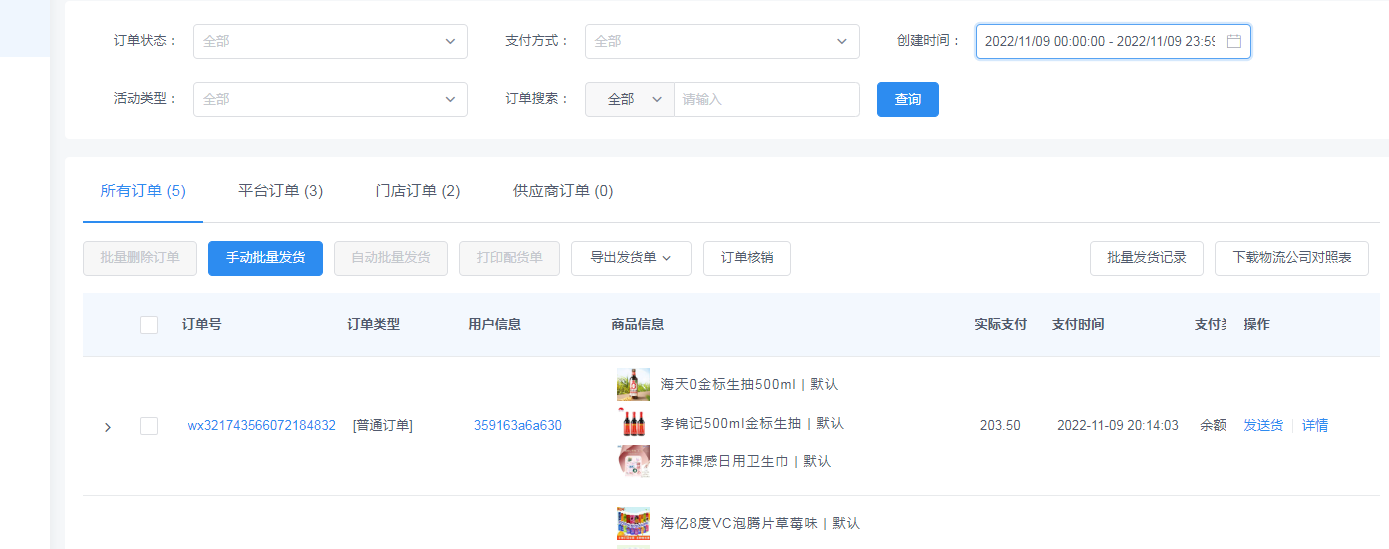Image resolution: width=1389 pixels, height=549 pixels.
Task: Click product name 苏菲裸感日用卫生巾 | 默认
Action: tap(746, 461)
